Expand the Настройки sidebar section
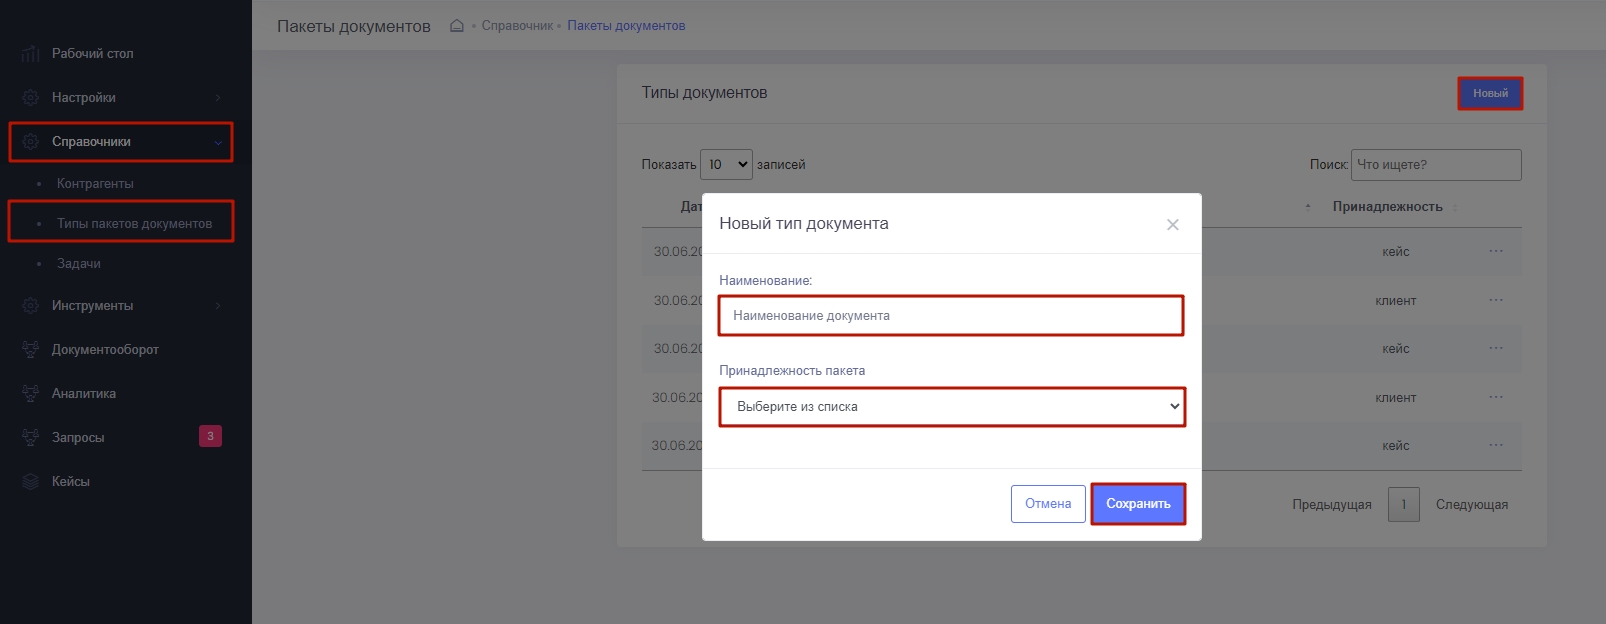1606x624 pixels. pos(120,98)
